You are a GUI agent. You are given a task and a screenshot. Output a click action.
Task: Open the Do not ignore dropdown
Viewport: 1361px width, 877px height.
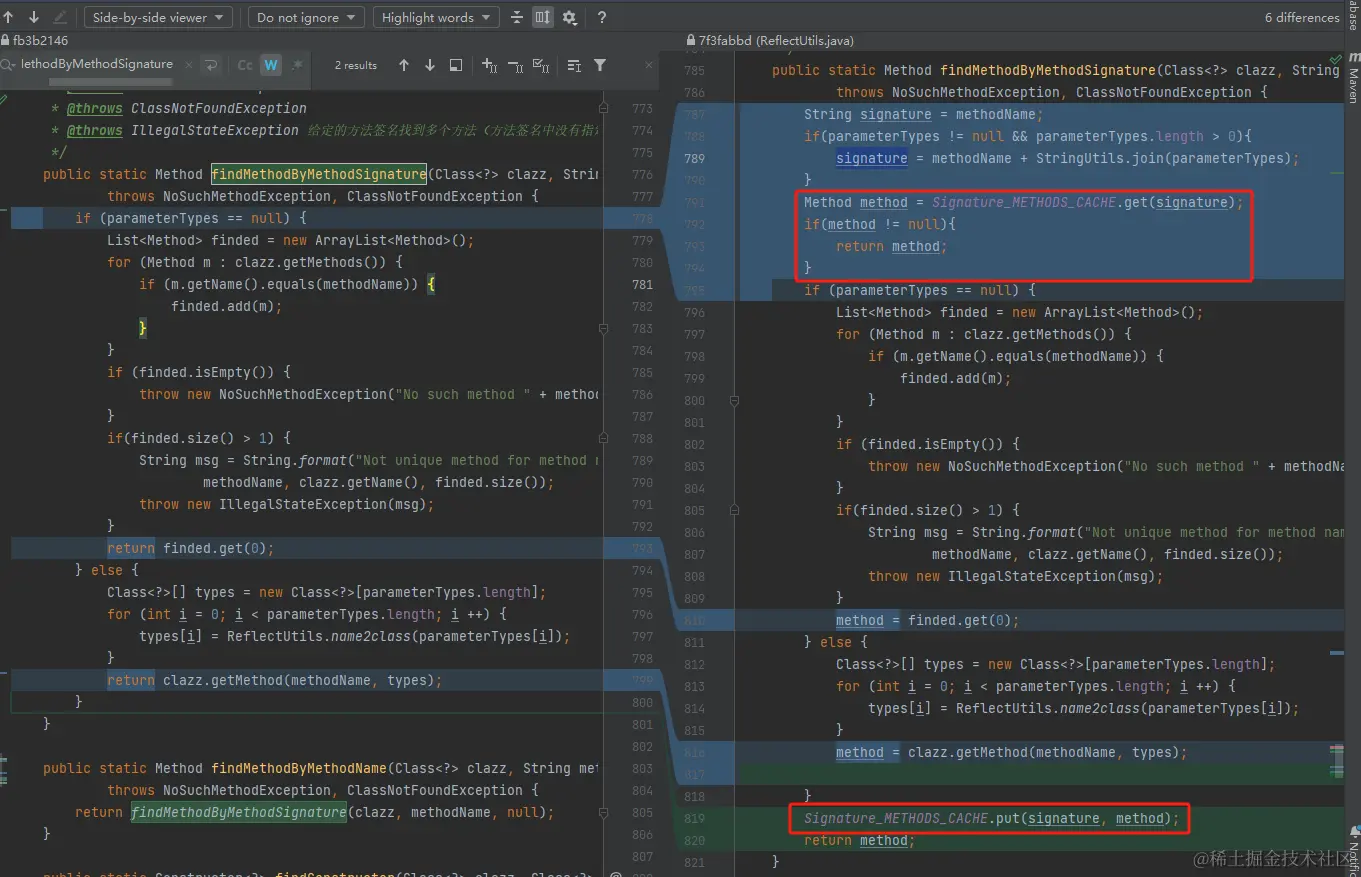click(x=306, y=17)
